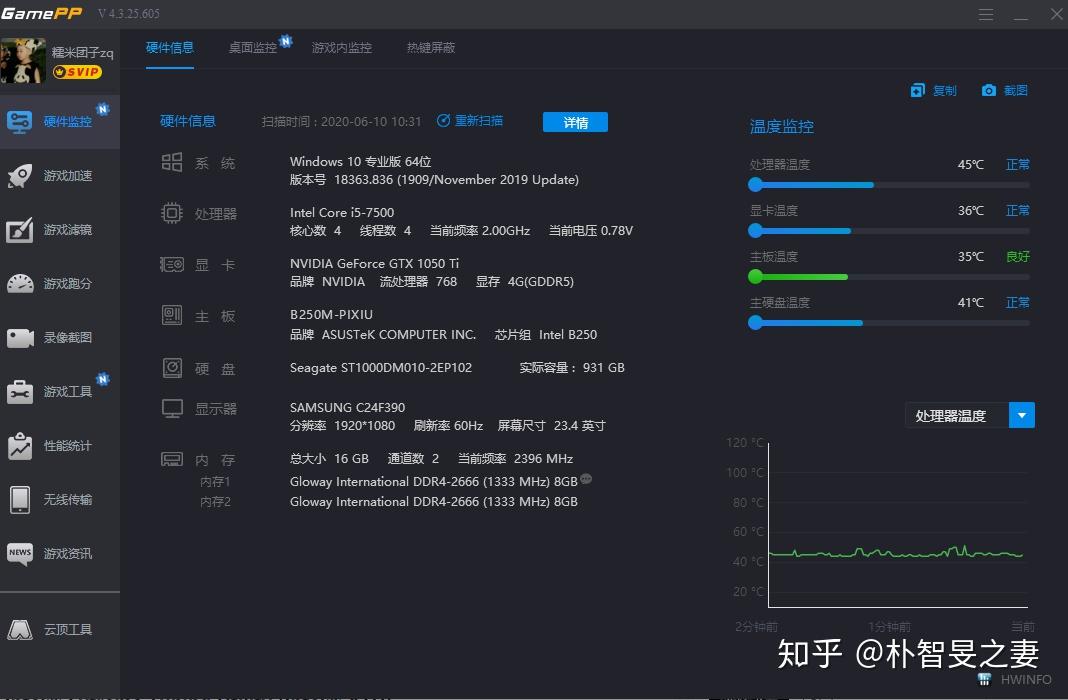
Task: Click the 内存 RAM icon
Action: [x=172, y=459]
